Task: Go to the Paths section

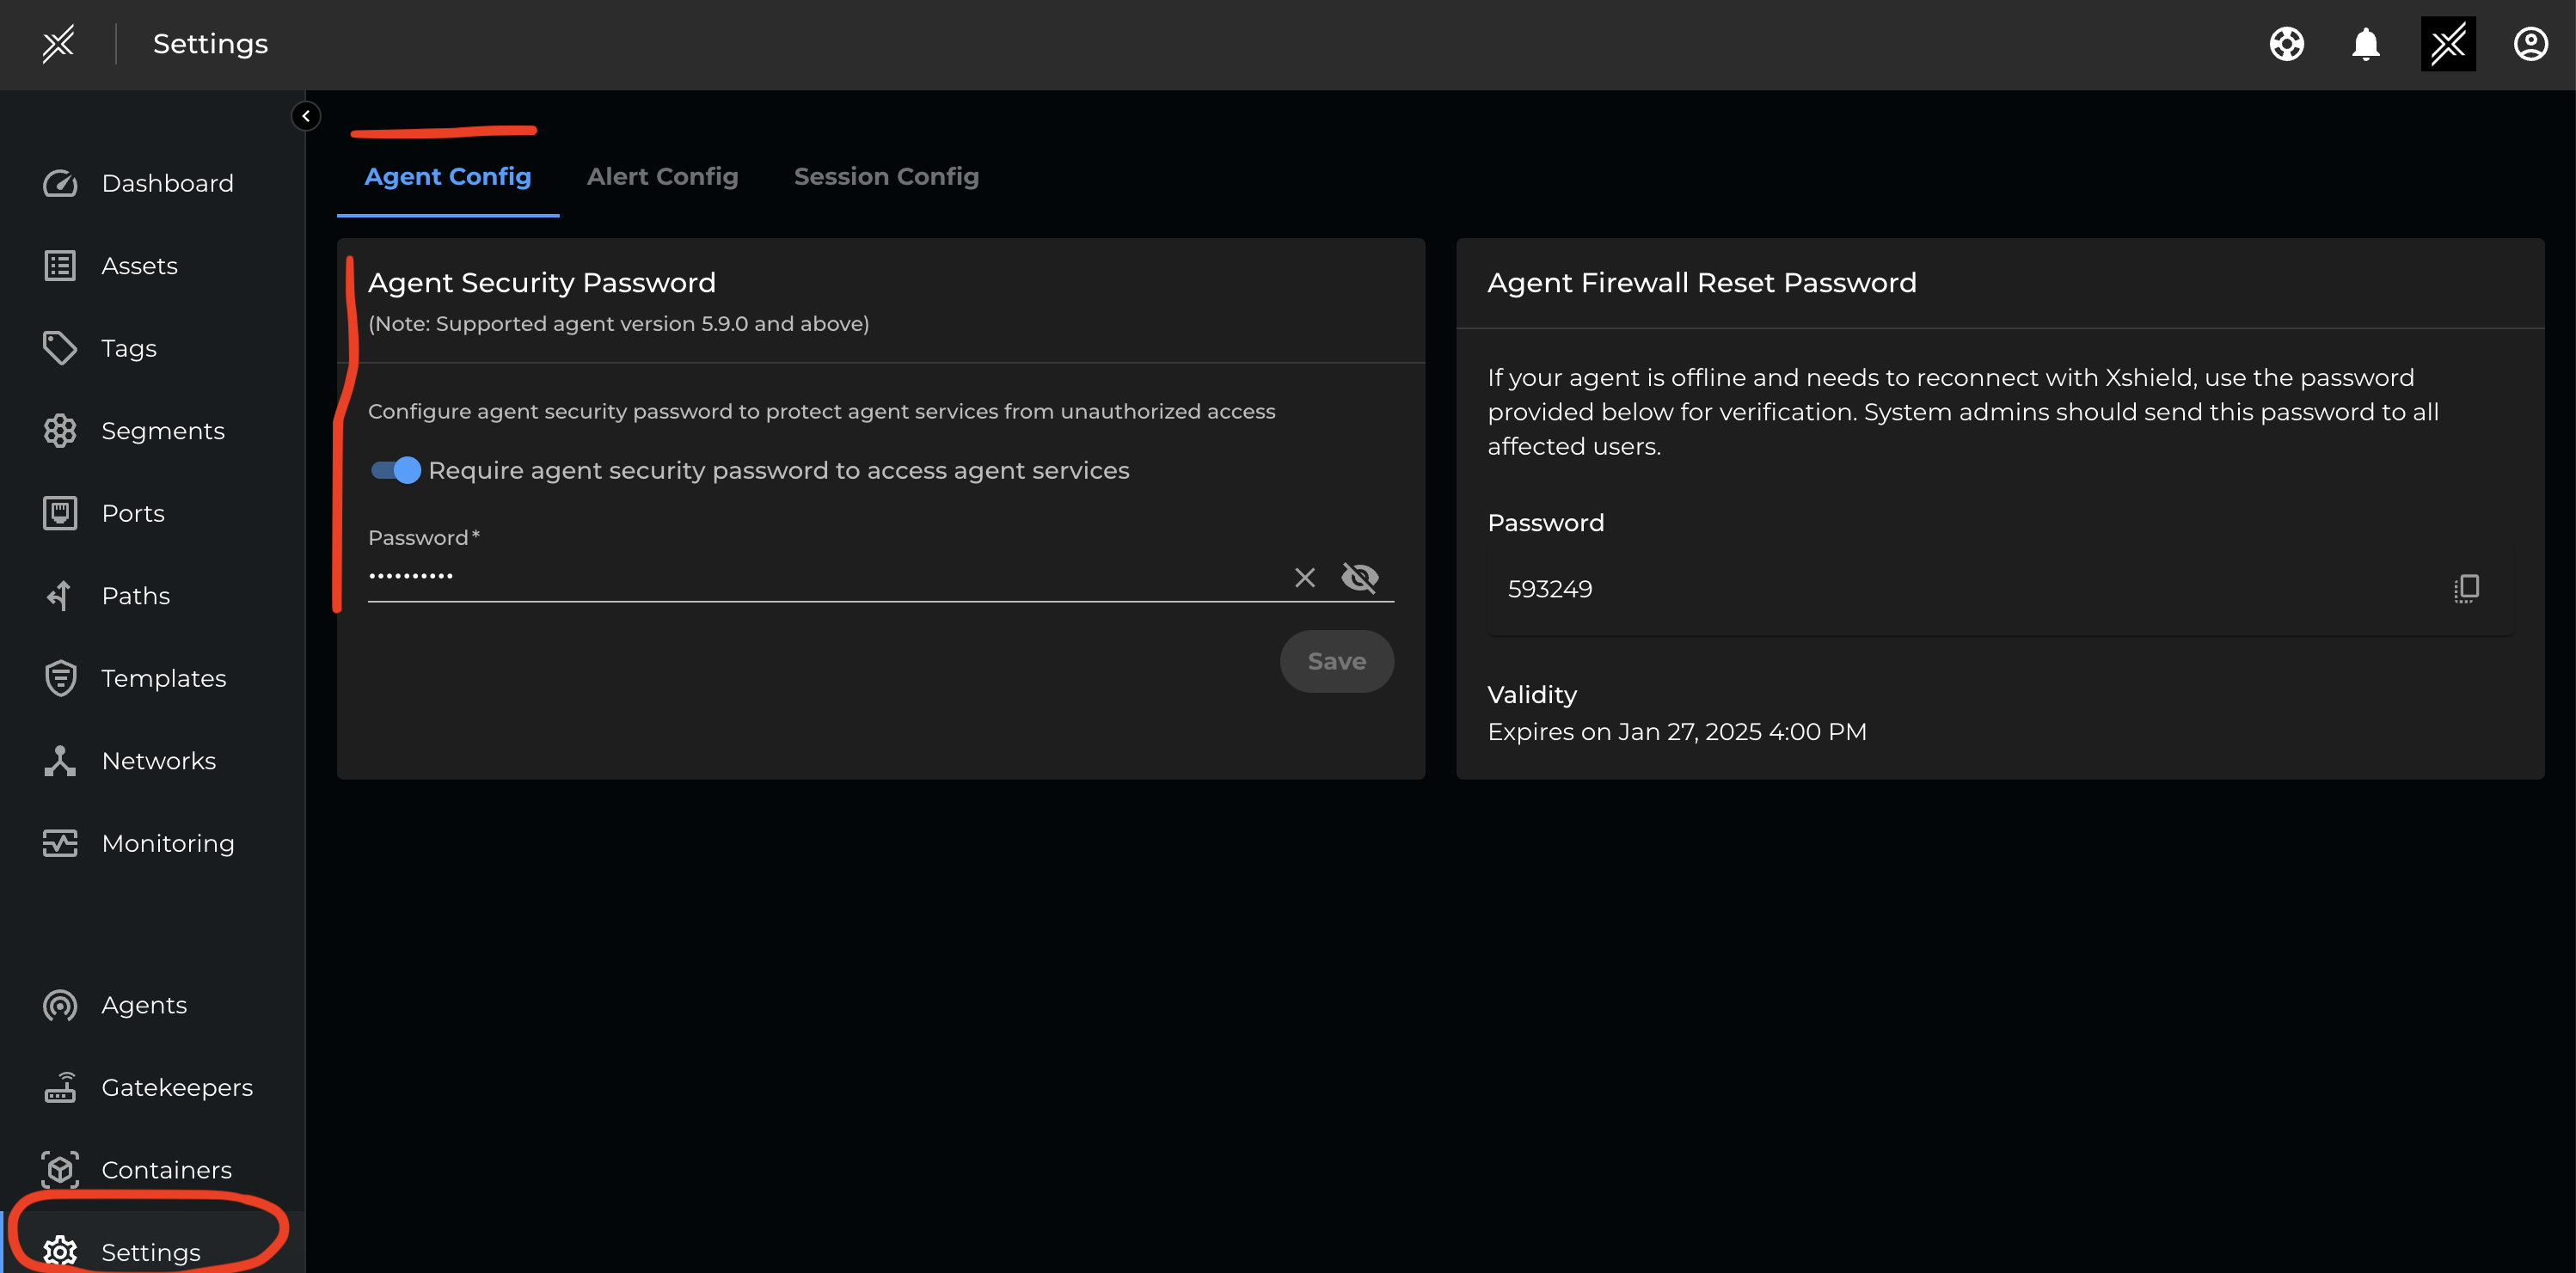Action: point(135,595)
